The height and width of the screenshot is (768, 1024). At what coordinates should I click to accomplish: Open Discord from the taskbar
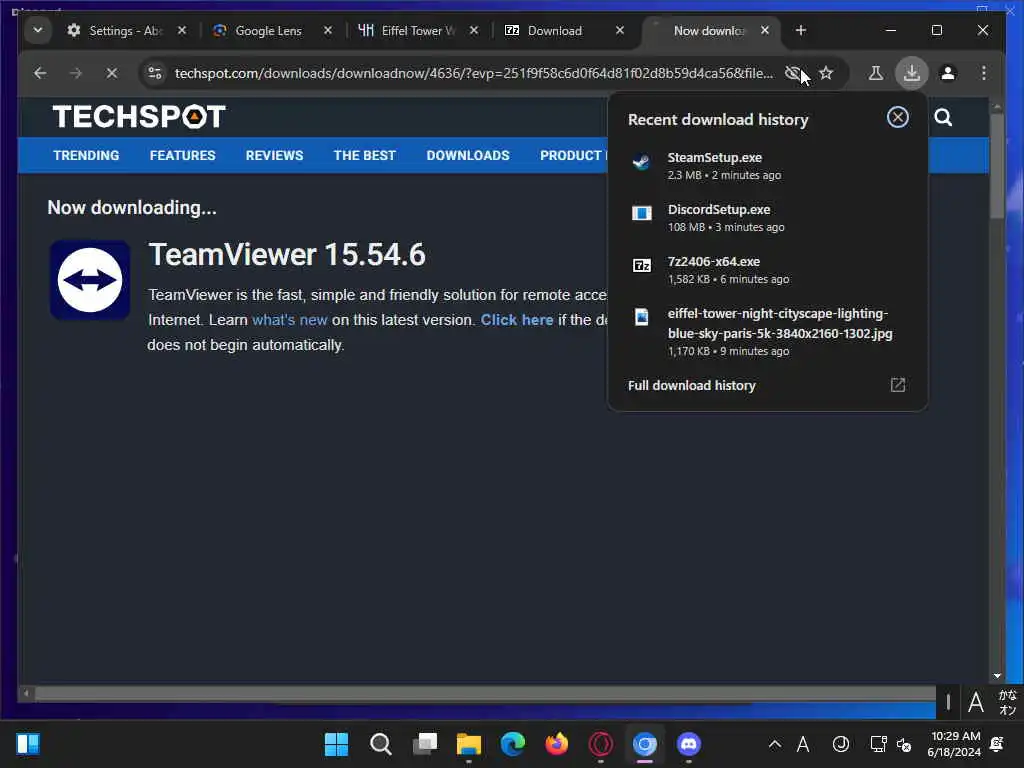tap(688, 744)
